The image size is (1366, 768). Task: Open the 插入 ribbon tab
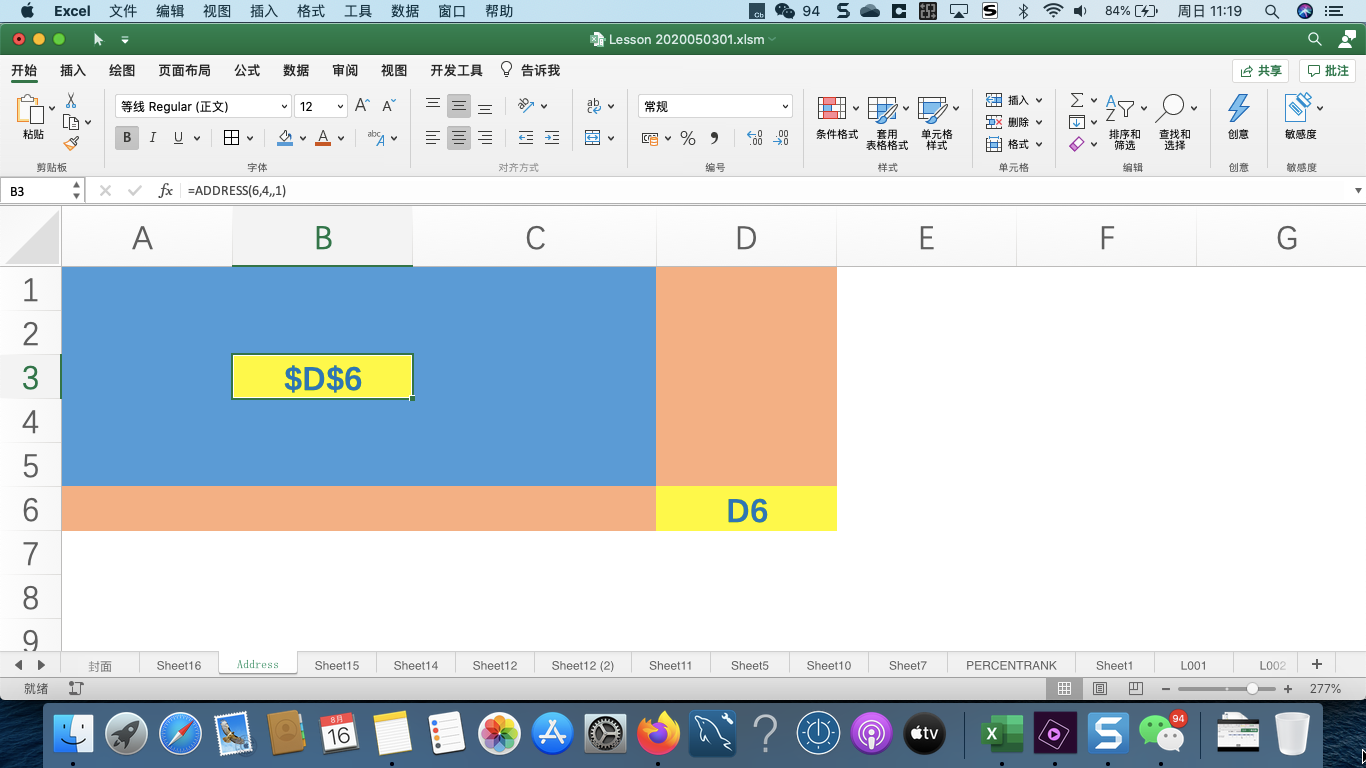point(73,70)
